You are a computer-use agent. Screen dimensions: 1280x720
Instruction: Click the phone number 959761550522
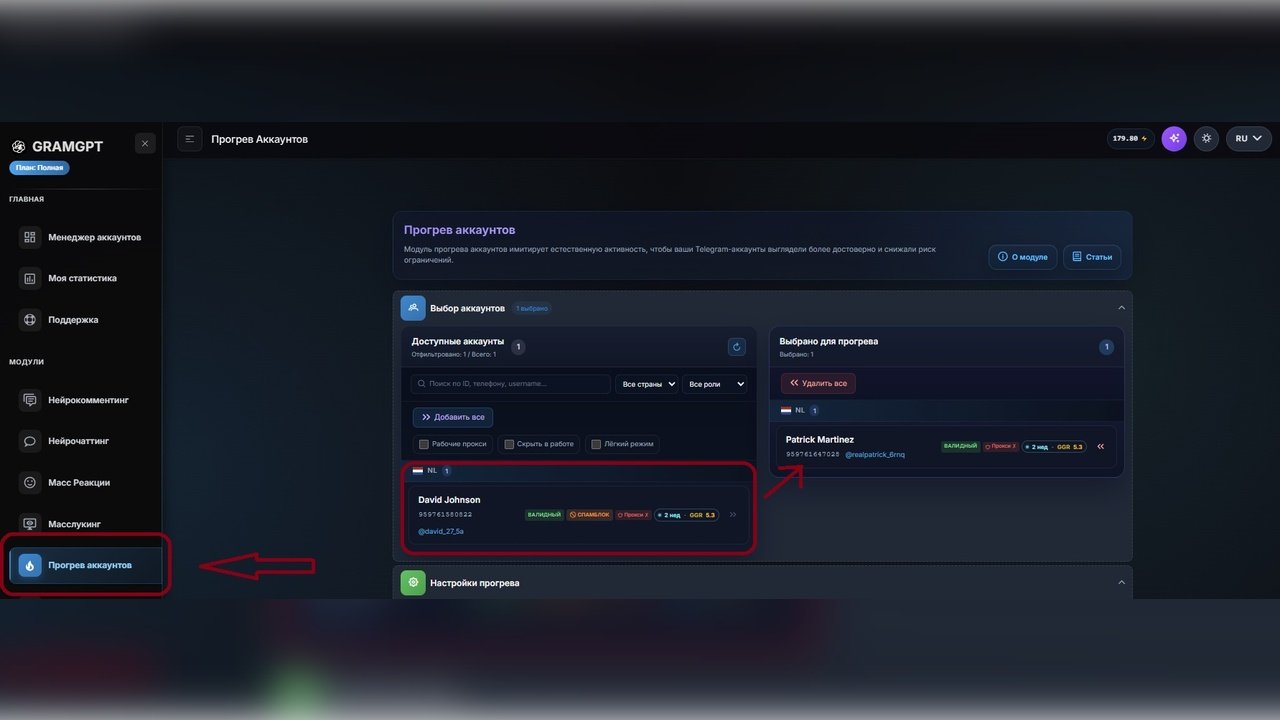445,515
